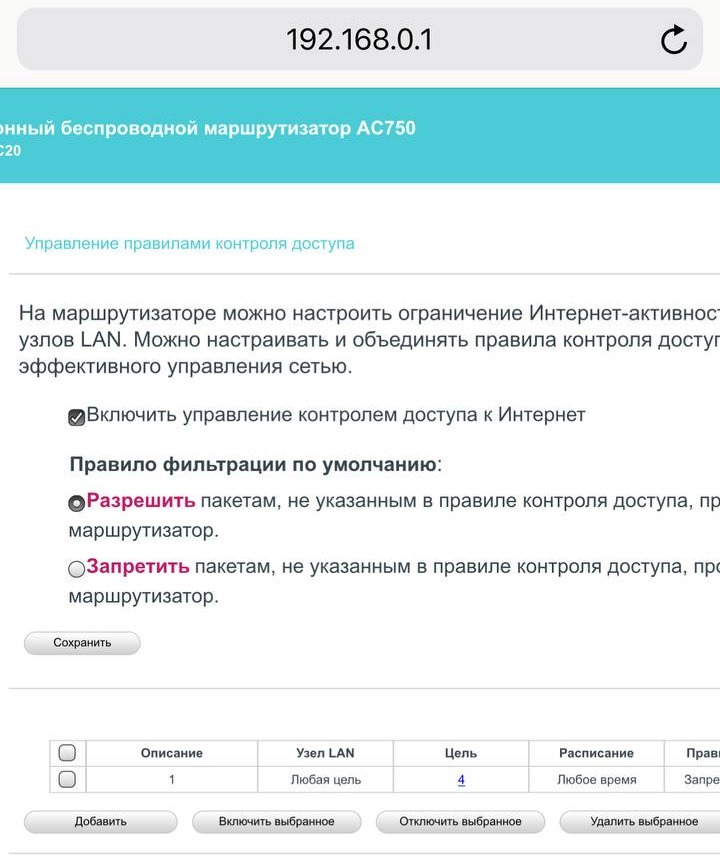Open the 'Управление правилами контроля доступа' link

pyautogui.click(x=189, y=243)
